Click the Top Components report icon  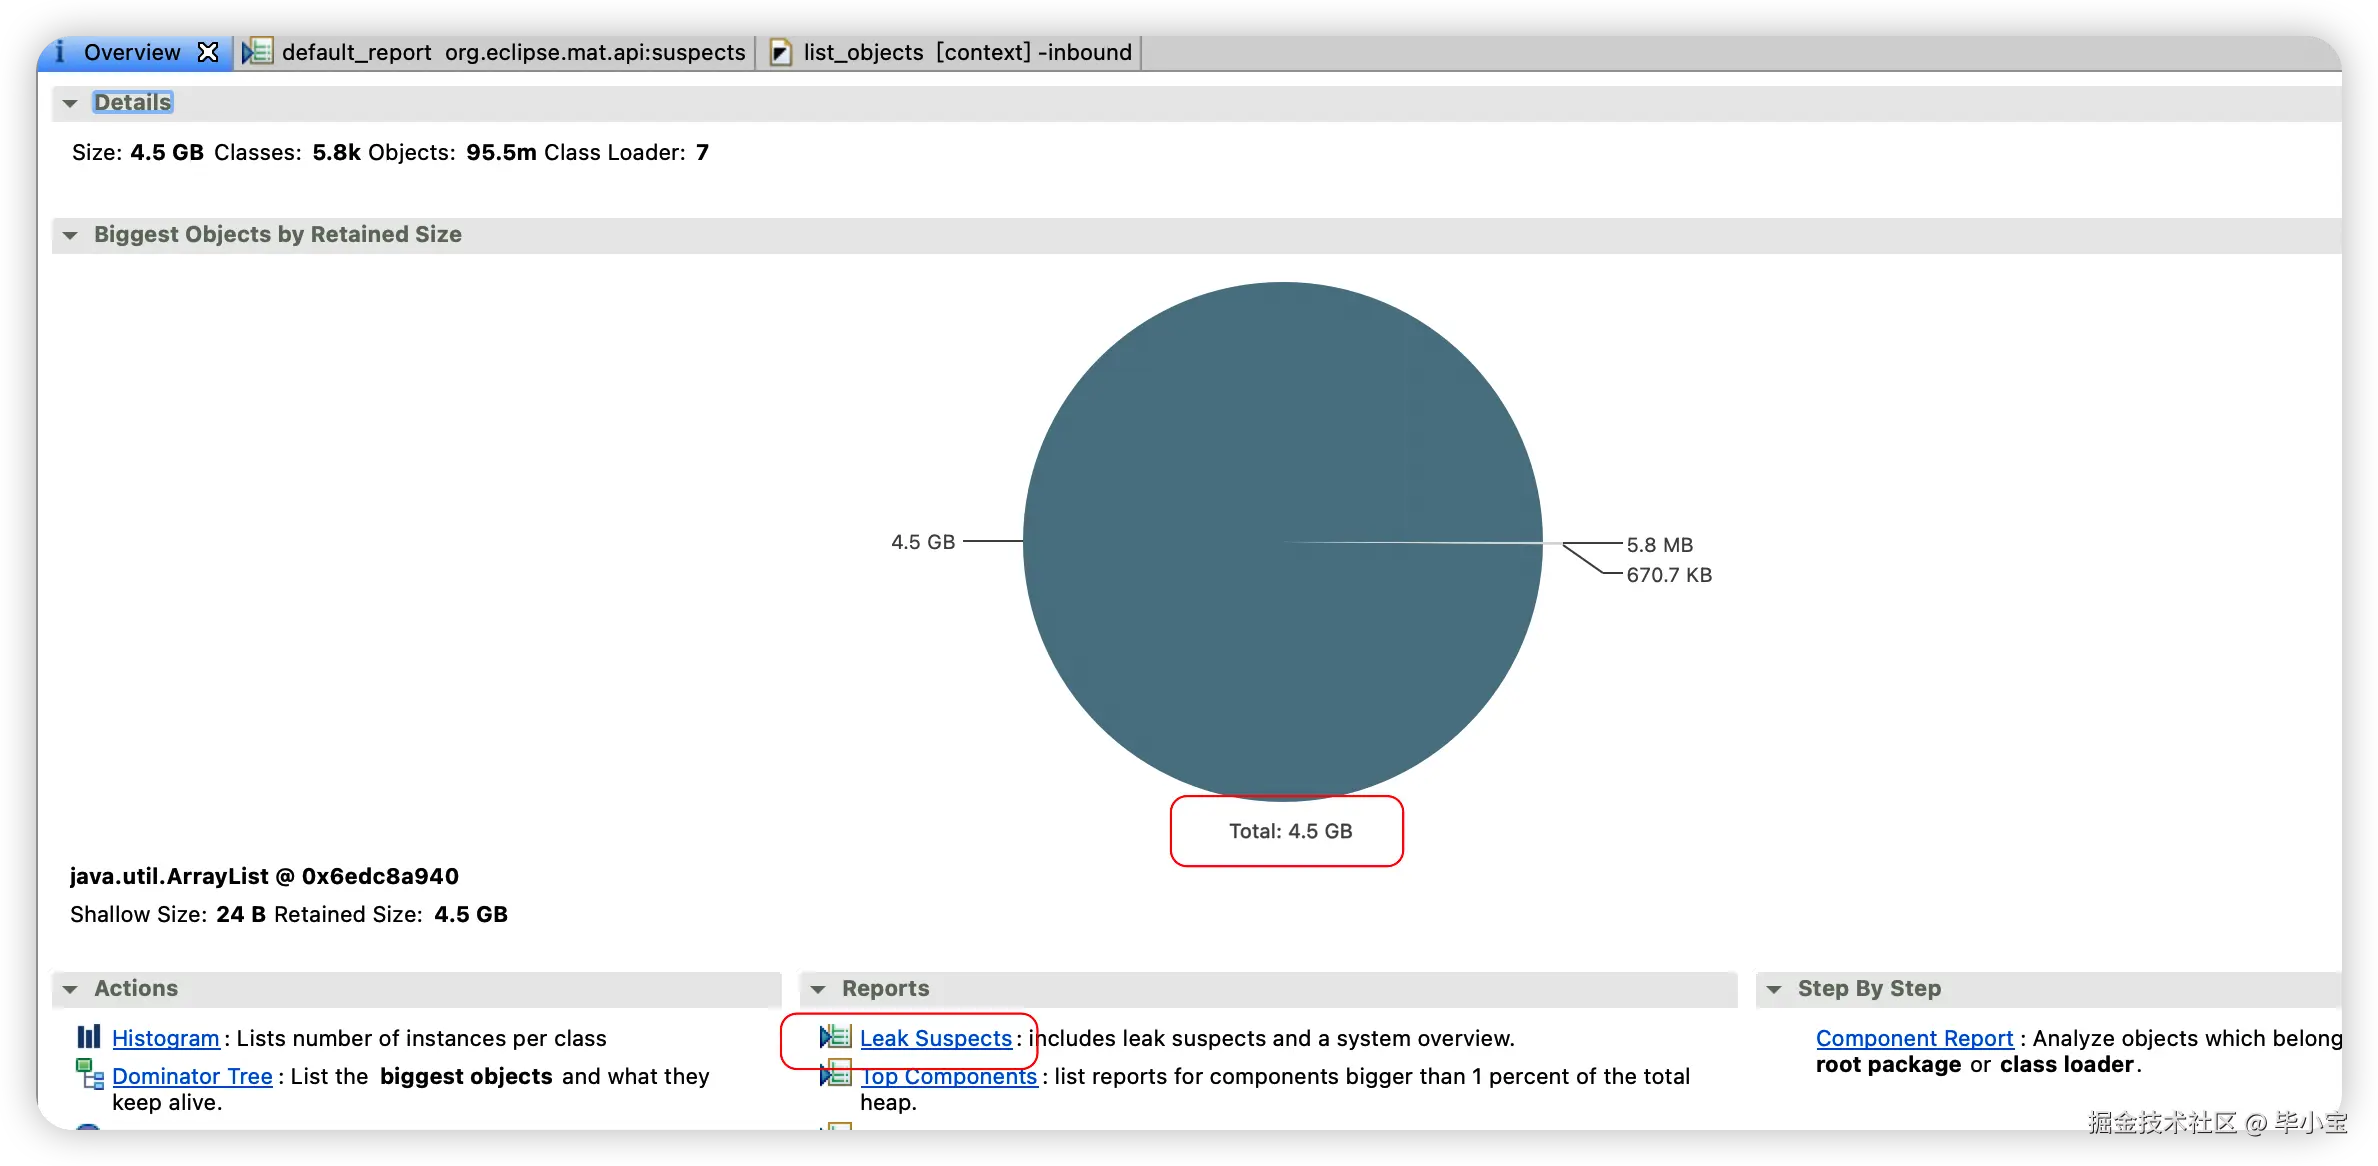click(835, 1075)
